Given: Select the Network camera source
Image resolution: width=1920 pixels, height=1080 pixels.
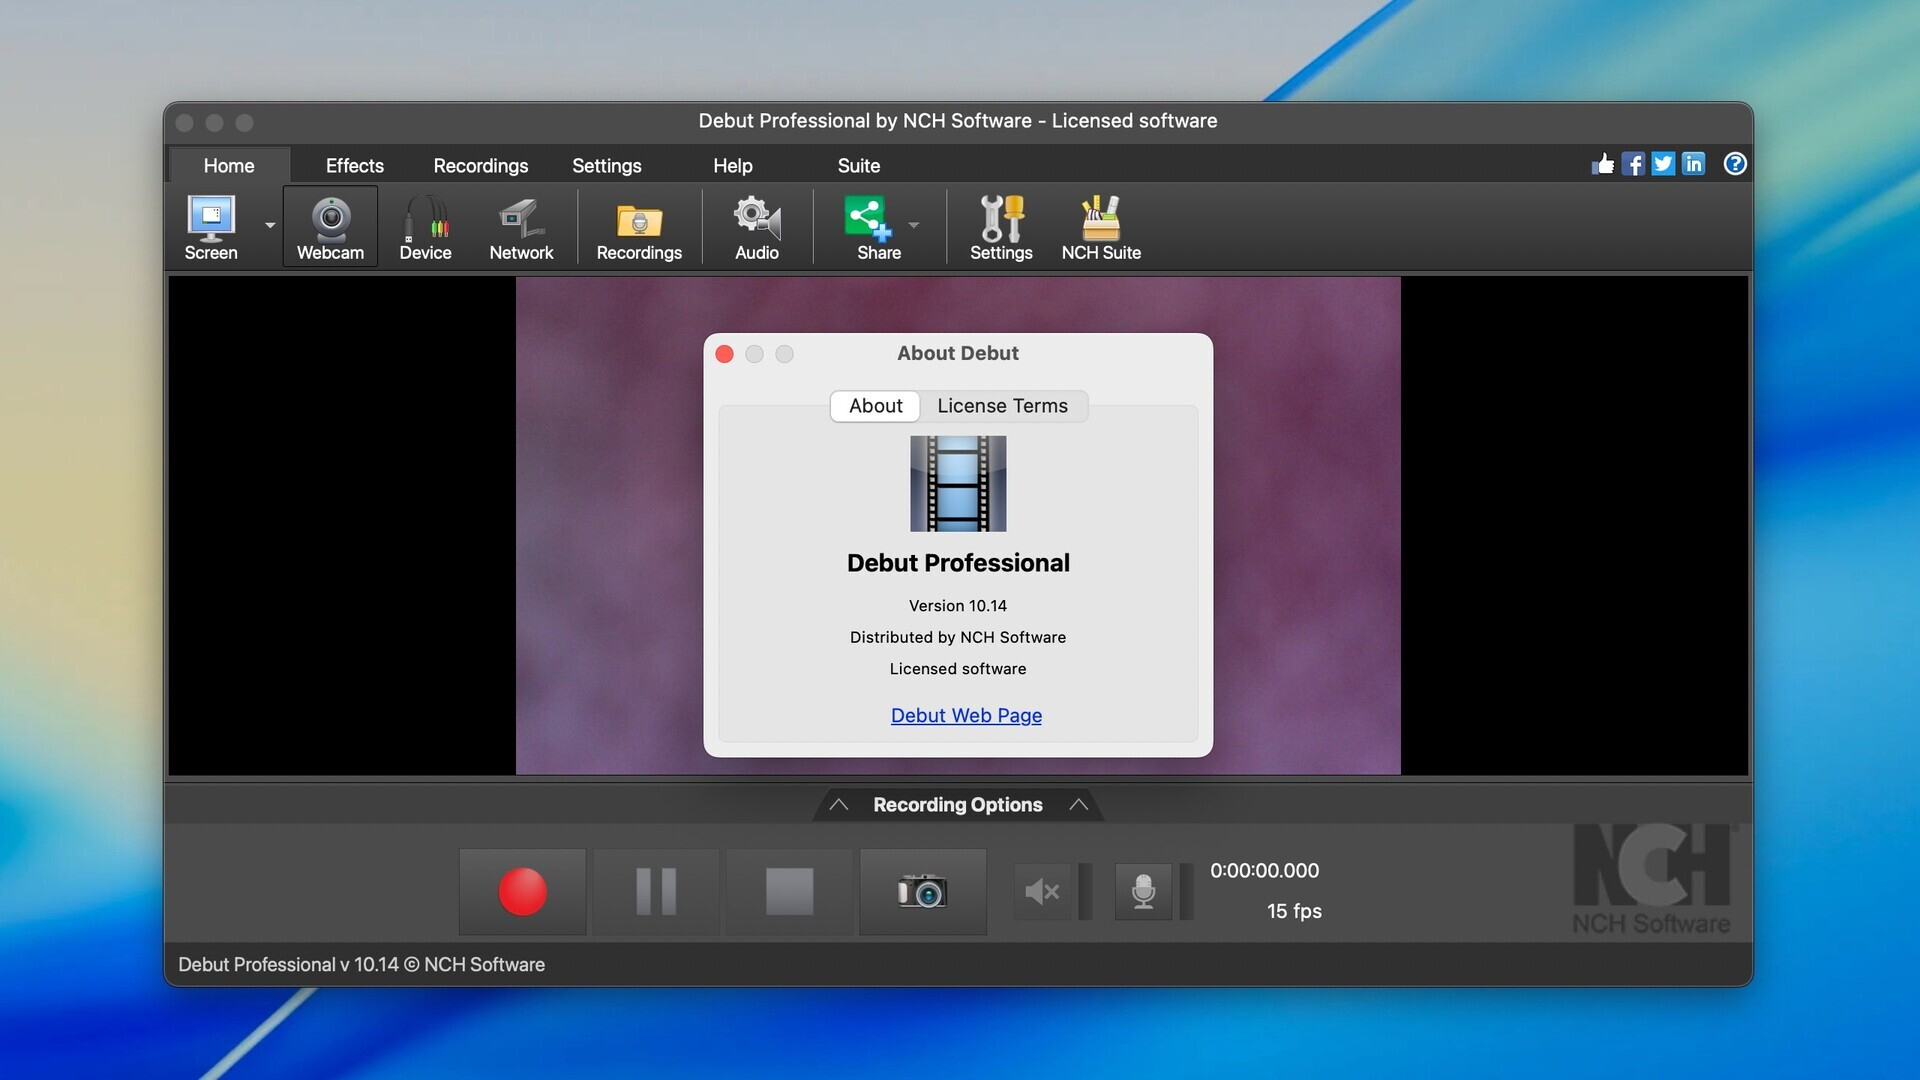Looking at the screenshot, I should pyautogui.click(x=521, y=227).
